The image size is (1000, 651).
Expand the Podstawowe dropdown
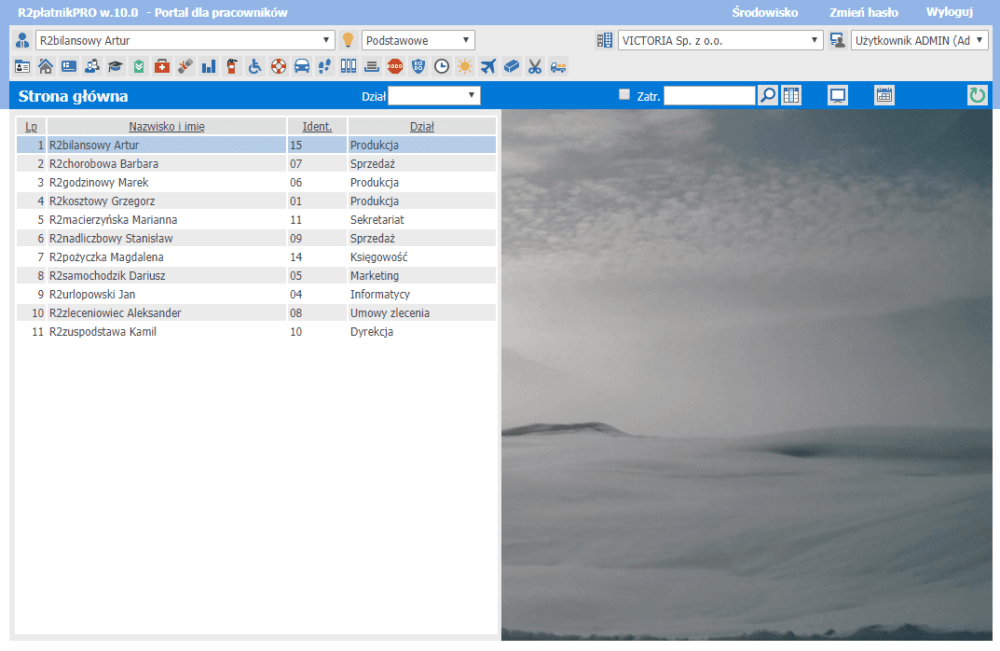click(418, 40)
